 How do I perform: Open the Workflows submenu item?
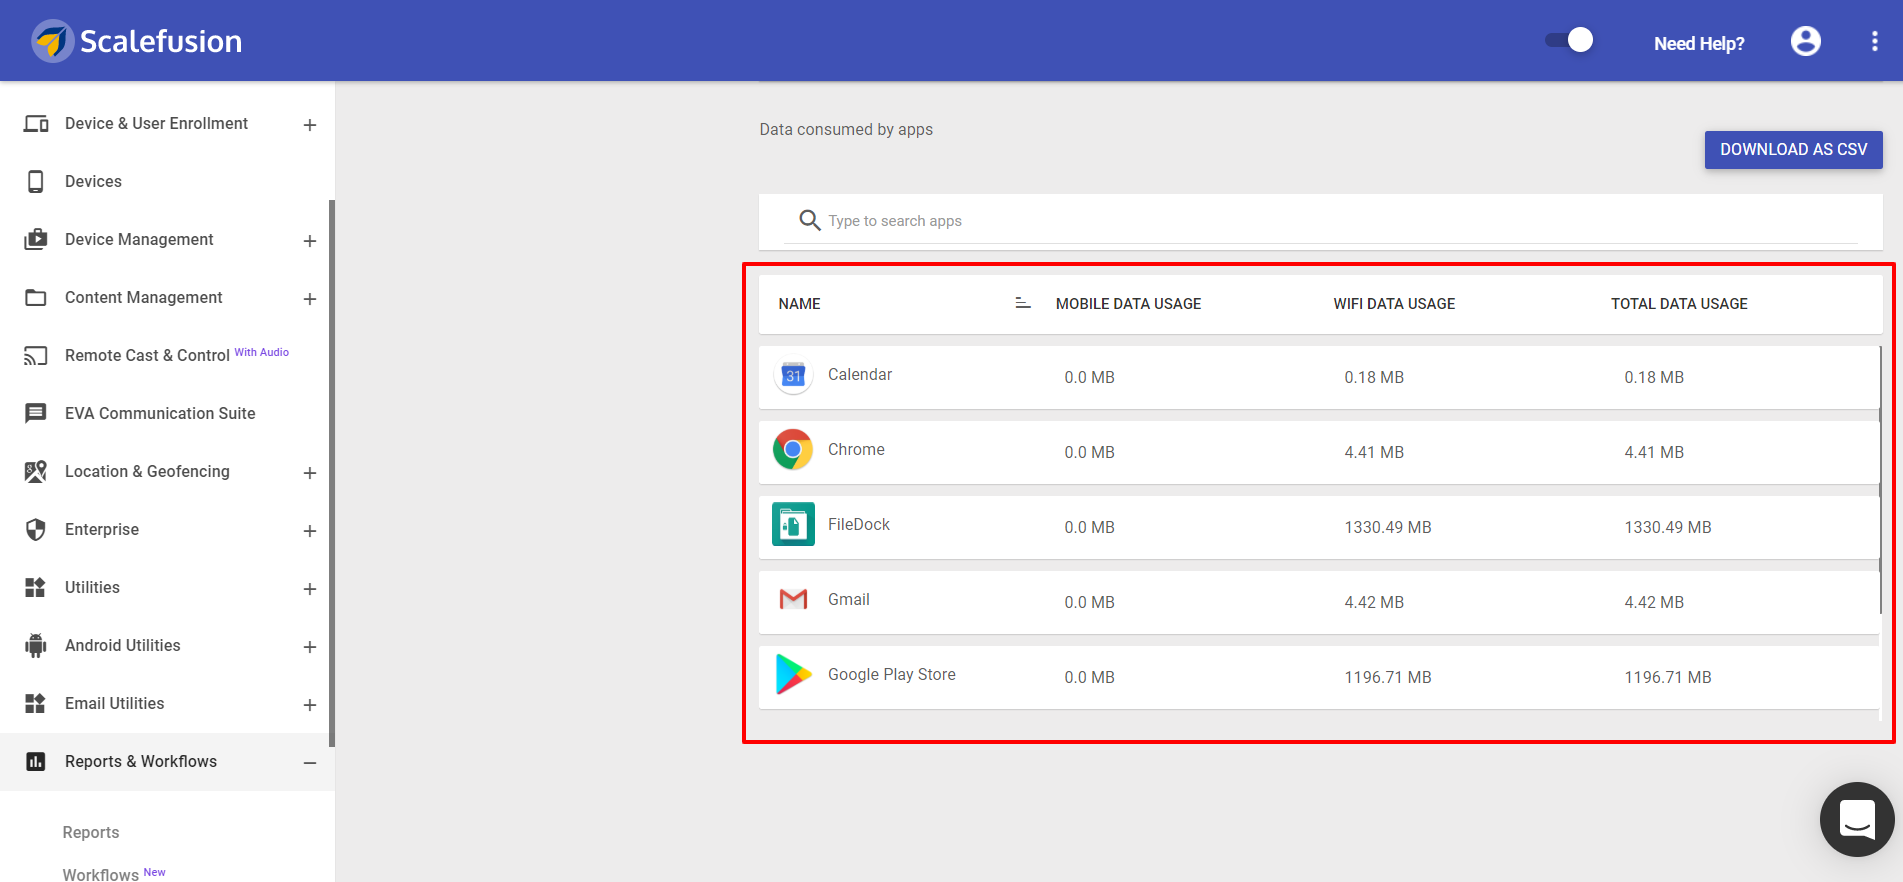click(101, 874)
